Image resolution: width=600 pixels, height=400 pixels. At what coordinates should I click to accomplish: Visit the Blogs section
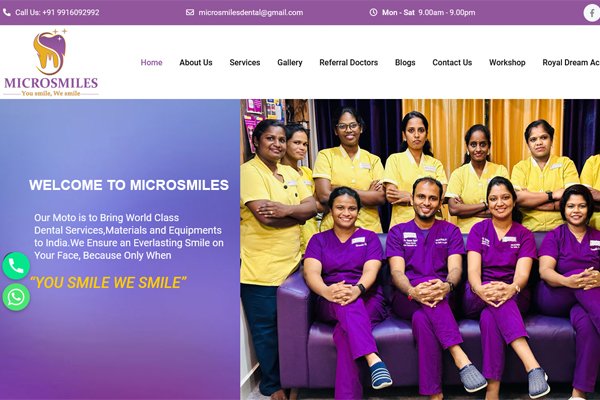pos(405,62)
